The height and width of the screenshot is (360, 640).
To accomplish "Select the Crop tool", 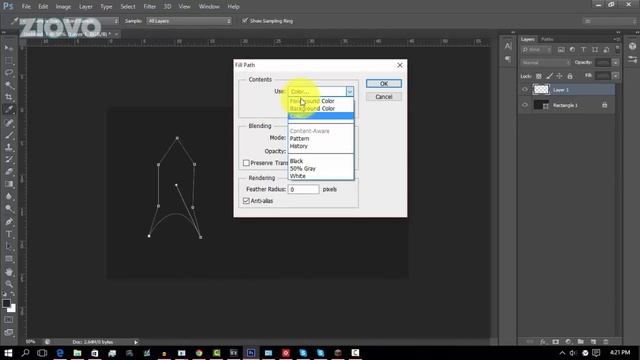I will 9,97.
